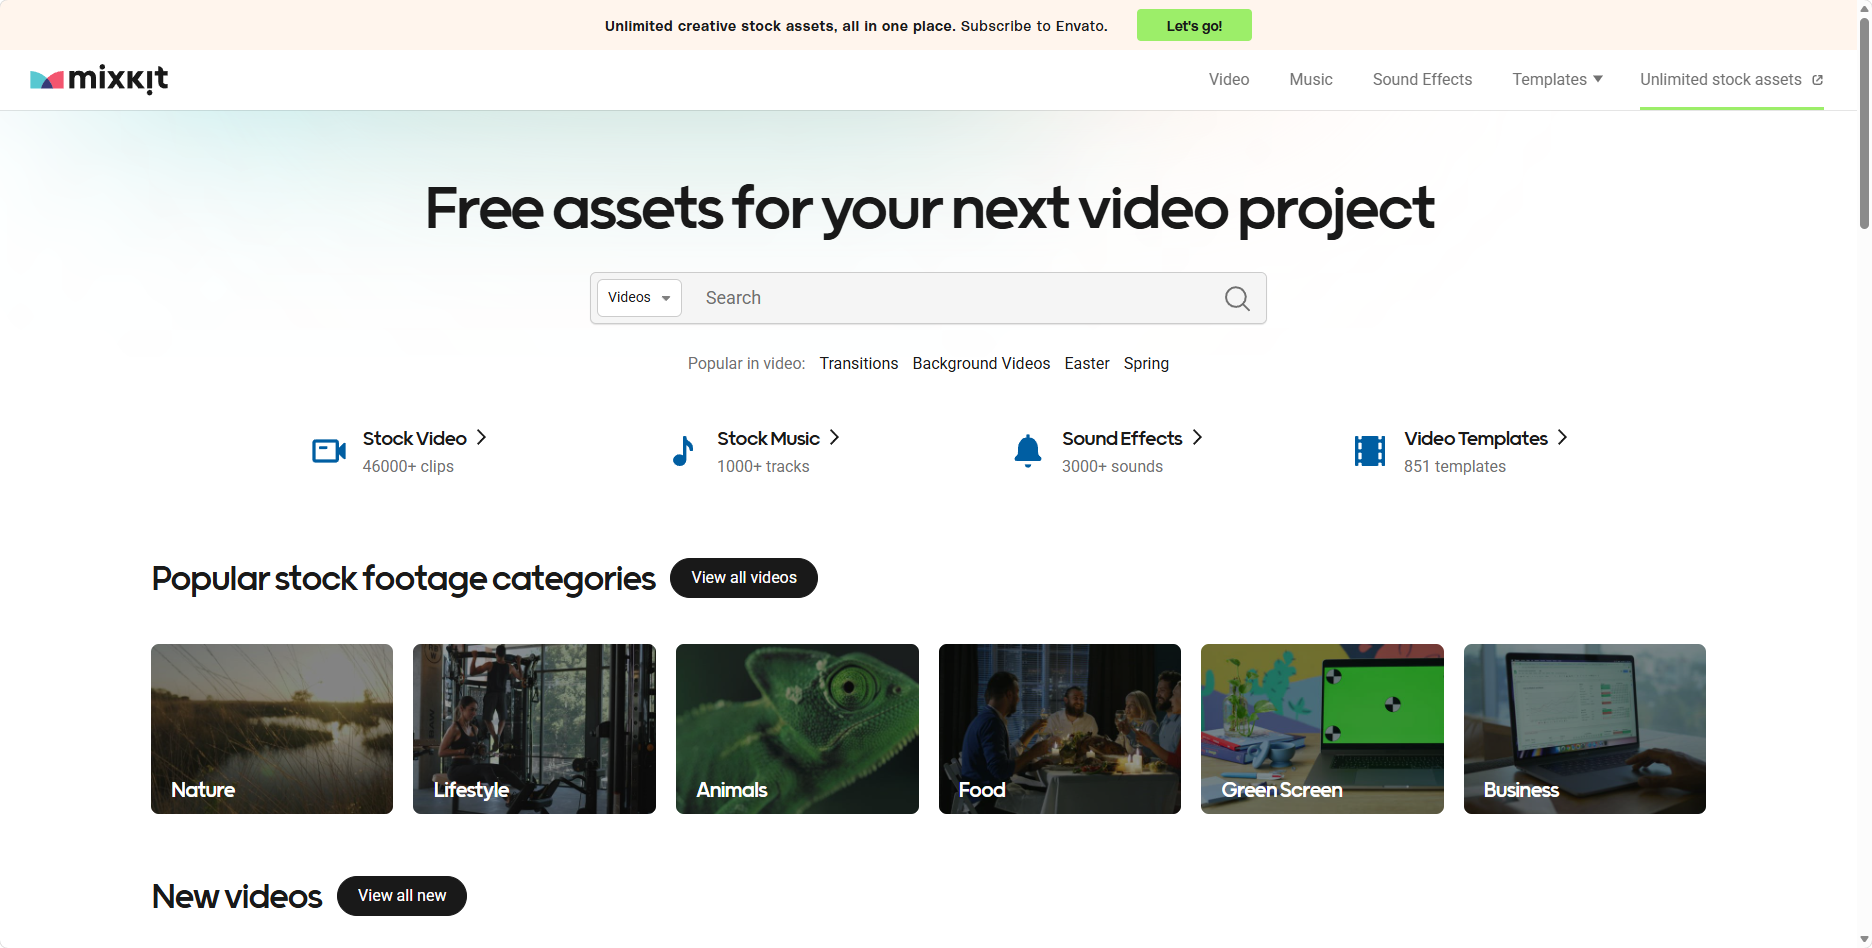
Task: Click the Video Templates film strip icon
Action: [x=1369, y=451]
